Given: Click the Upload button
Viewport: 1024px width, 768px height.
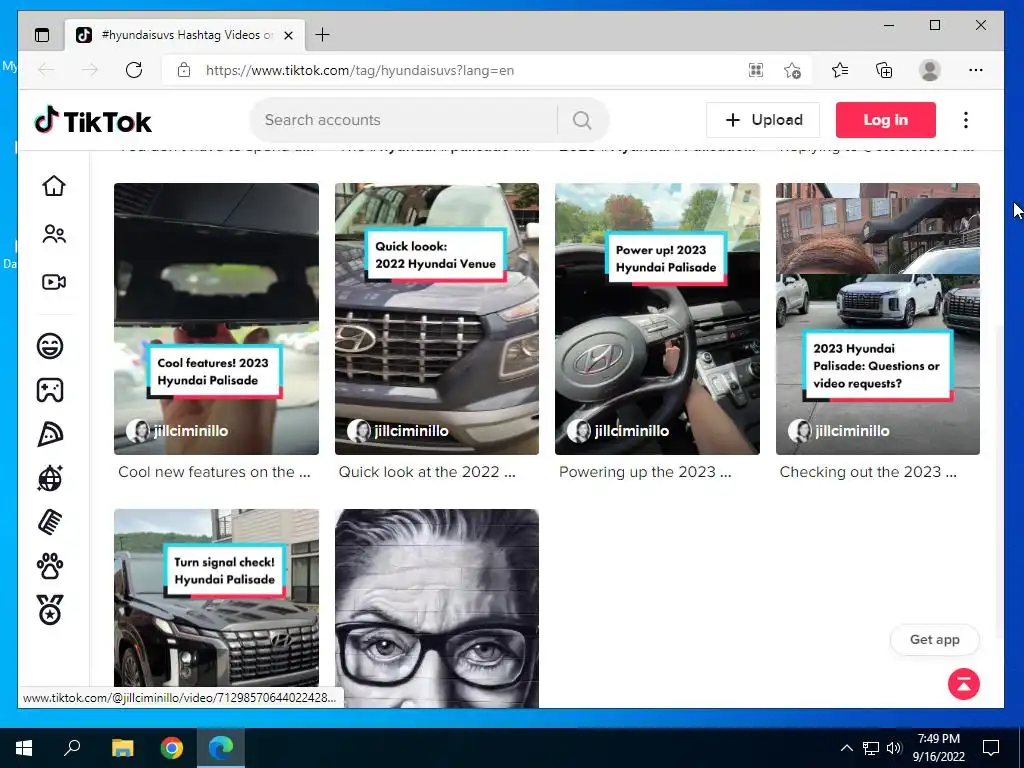Looking at the screenshot, I should click(x=763, y=120).
